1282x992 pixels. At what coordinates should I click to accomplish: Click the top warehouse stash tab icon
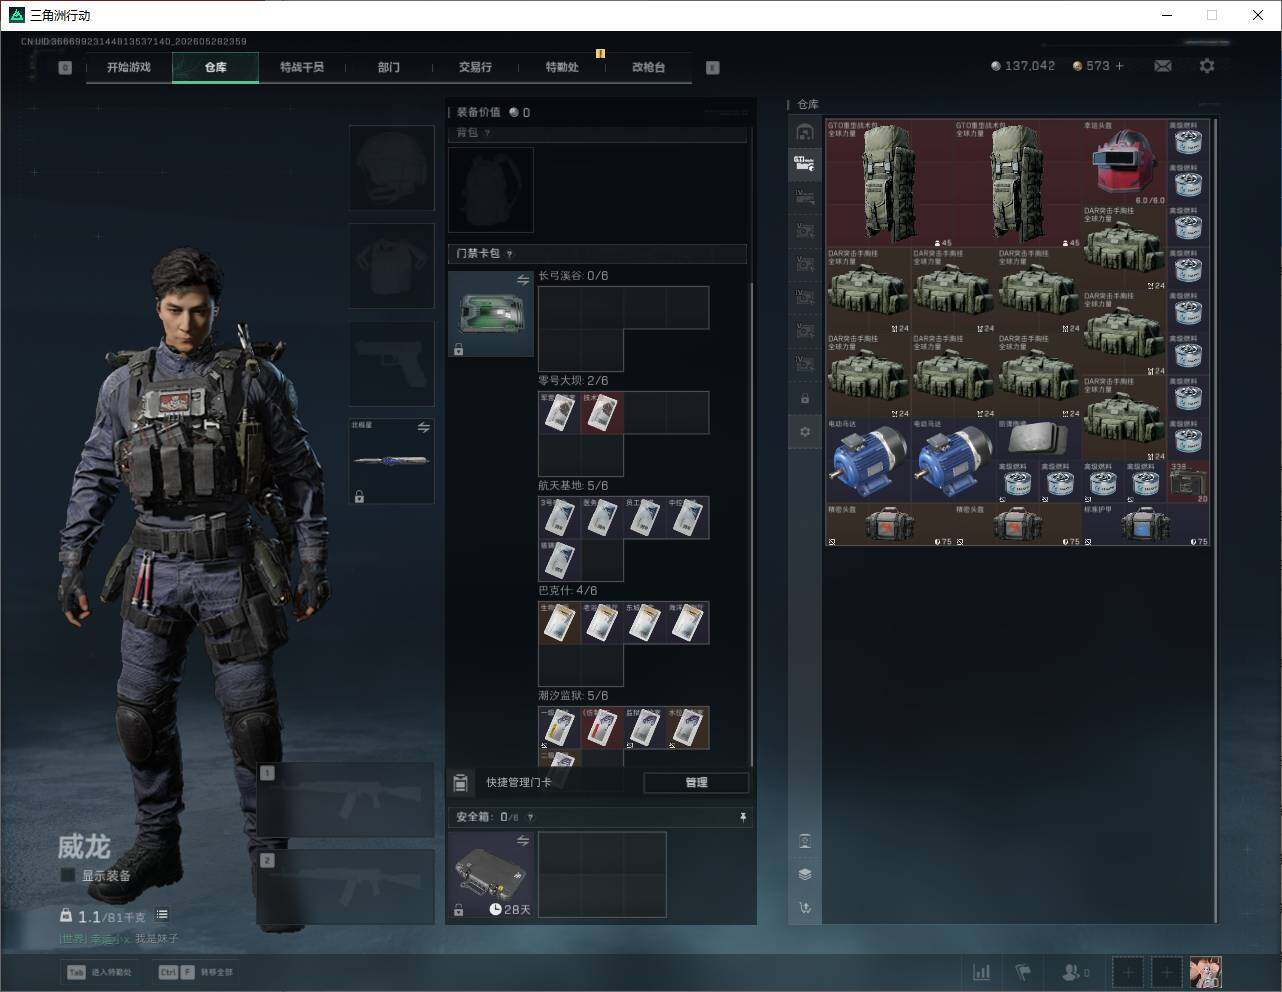coord(805,132)
